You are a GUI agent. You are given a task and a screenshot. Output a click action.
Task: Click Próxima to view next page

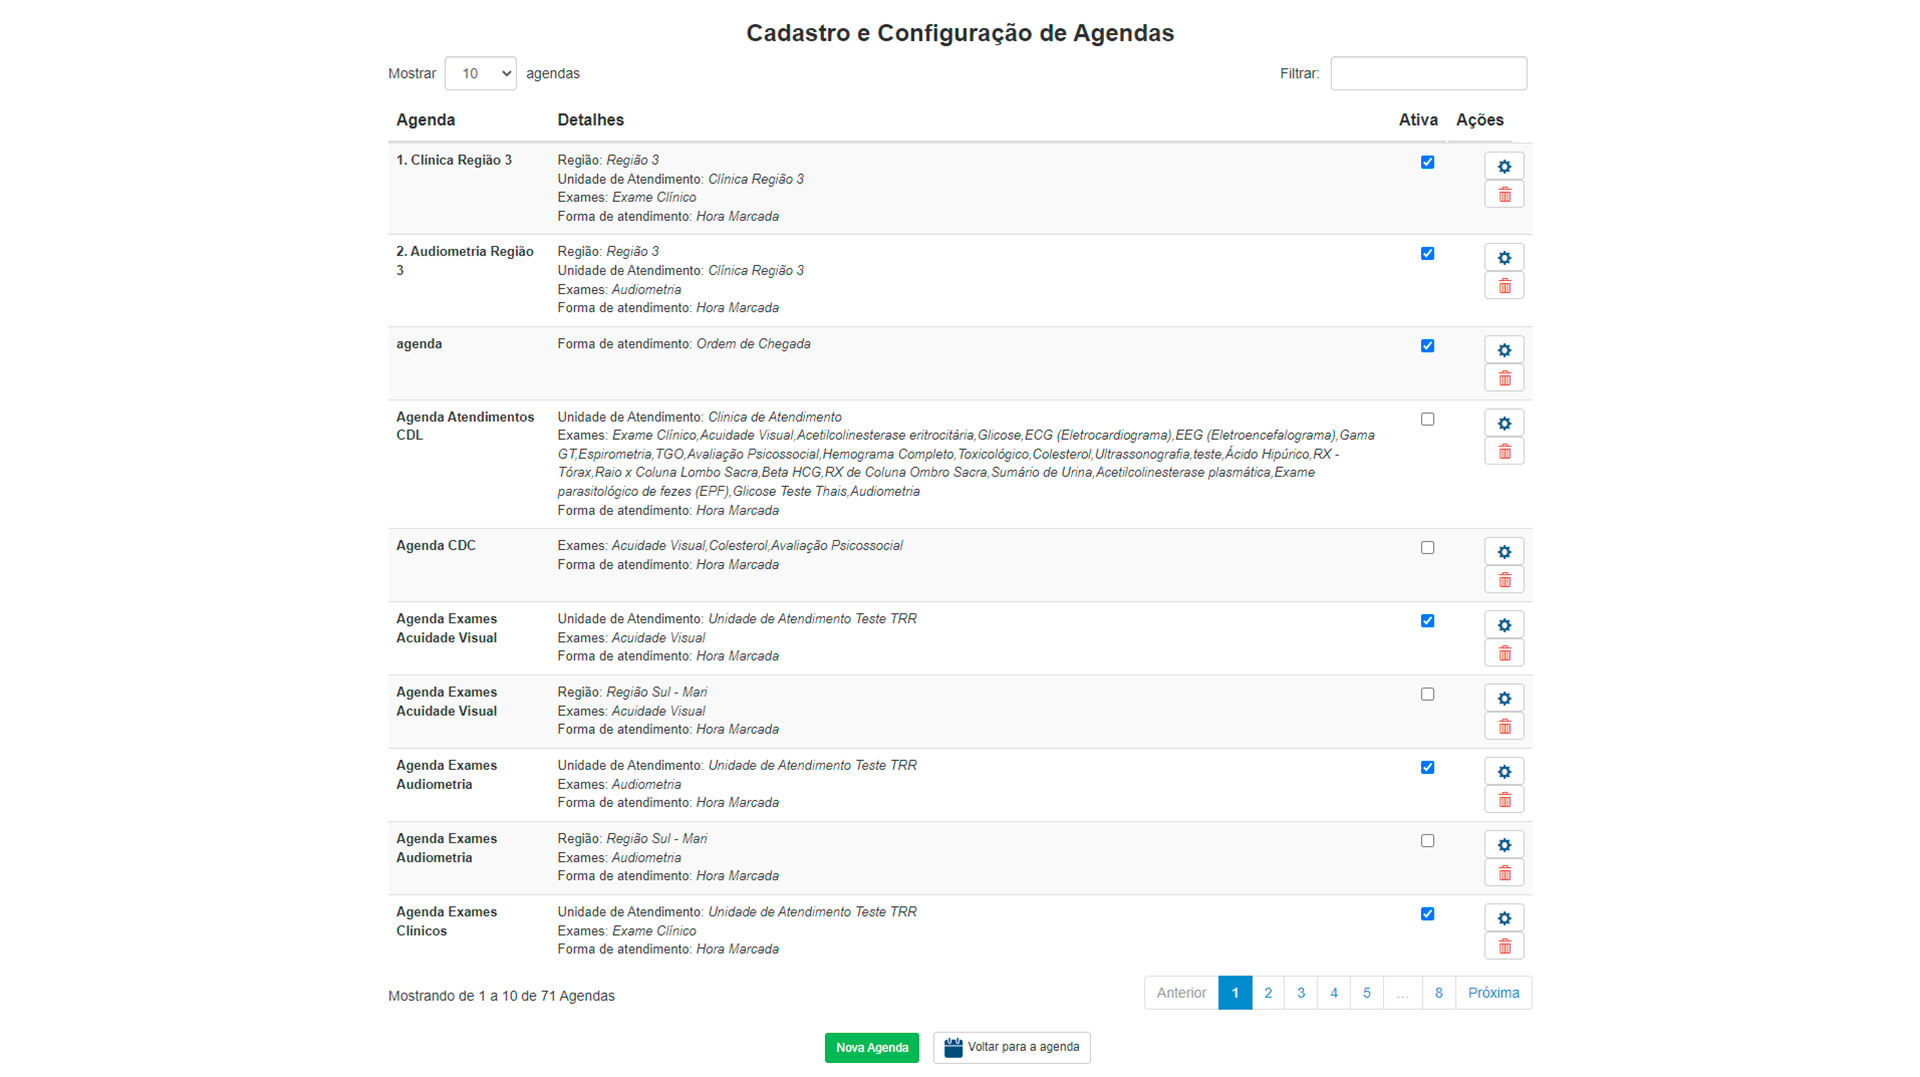pyautogui.click(x=1493, y=993)
